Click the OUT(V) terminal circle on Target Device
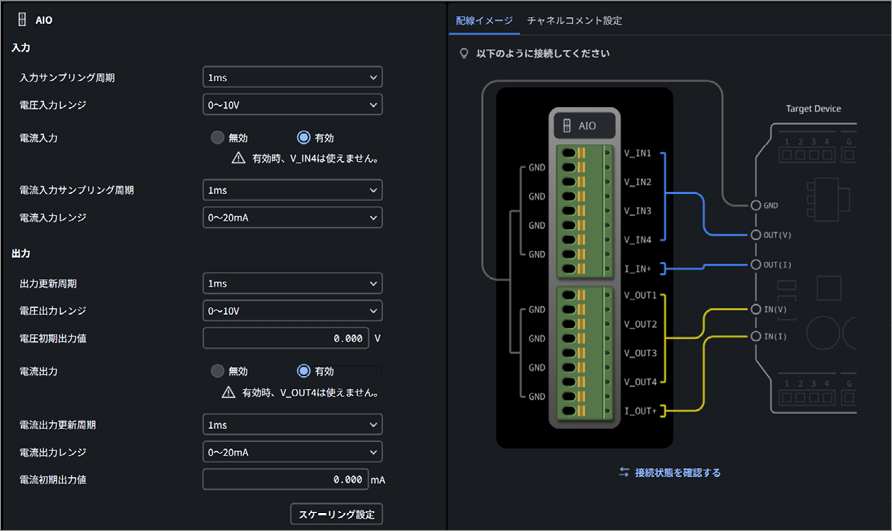 (x=755, y=235)
